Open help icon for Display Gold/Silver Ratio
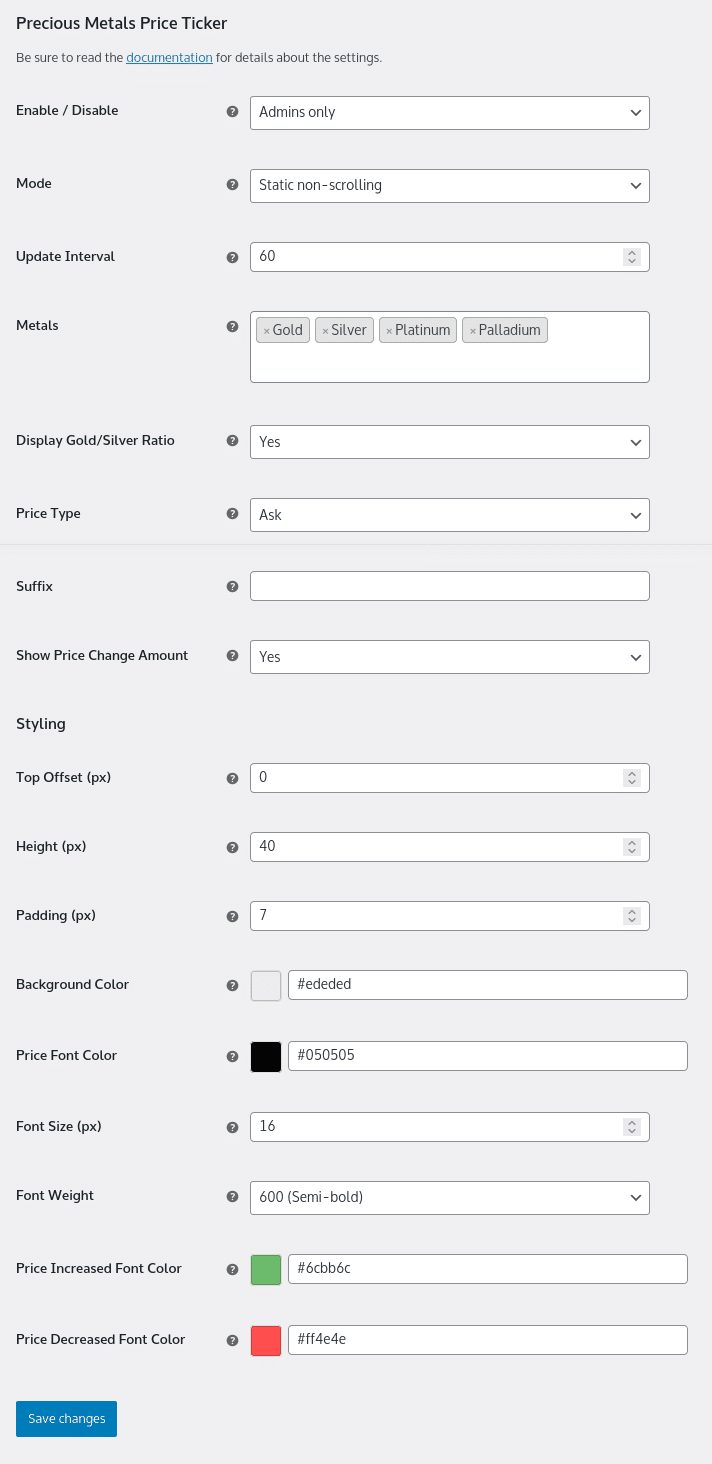The width and height of the screenshot is (712, 1464). tap(232, 441)
